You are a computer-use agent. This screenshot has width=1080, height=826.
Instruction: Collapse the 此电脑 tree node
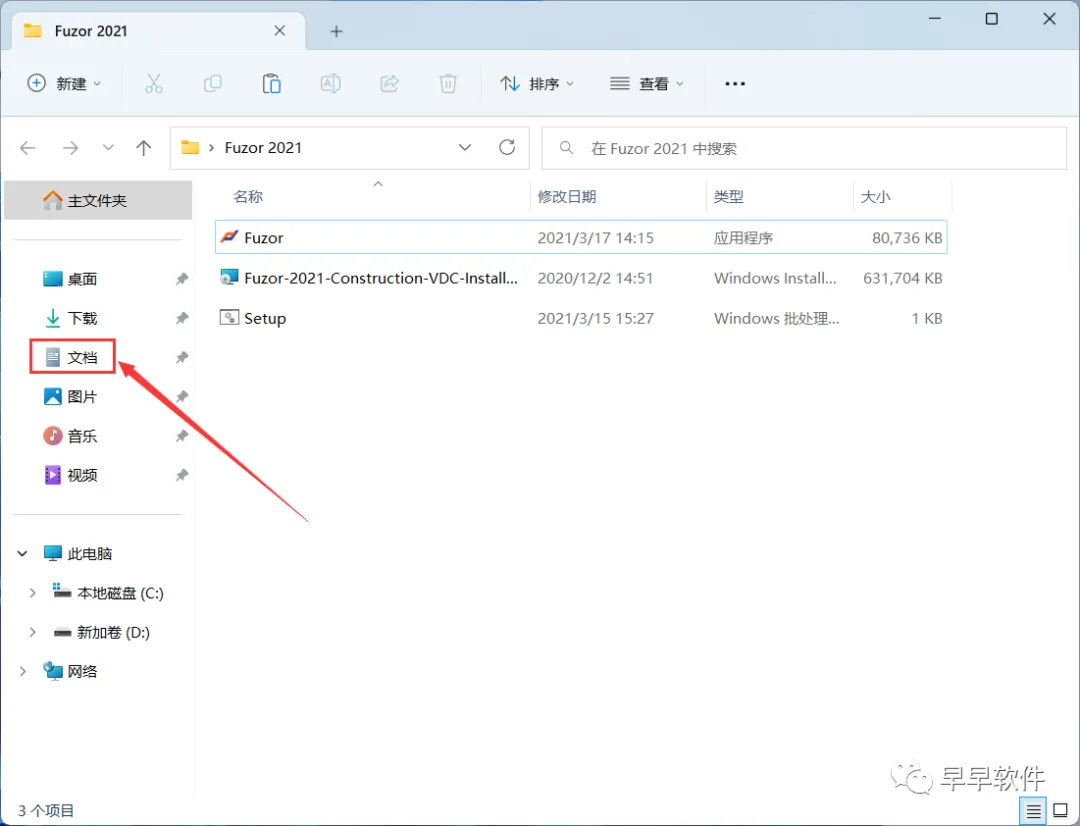click(x=22, y=553)
